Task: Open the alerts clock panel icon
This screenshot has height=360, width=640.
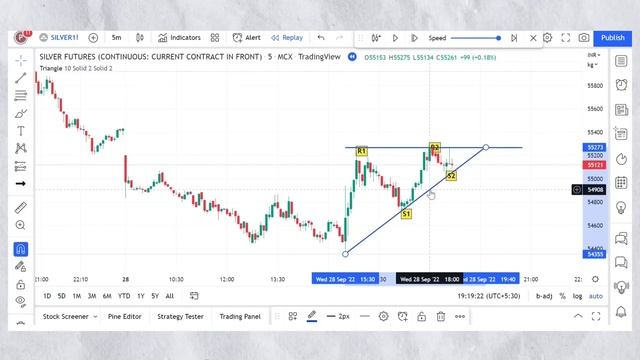Action: [621, 84]
